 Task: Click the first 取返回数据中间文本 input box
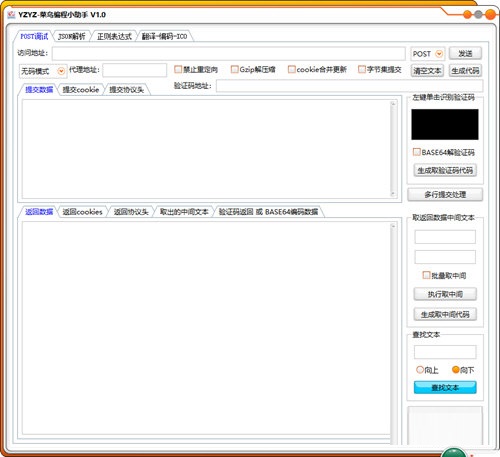click(445, 237)
